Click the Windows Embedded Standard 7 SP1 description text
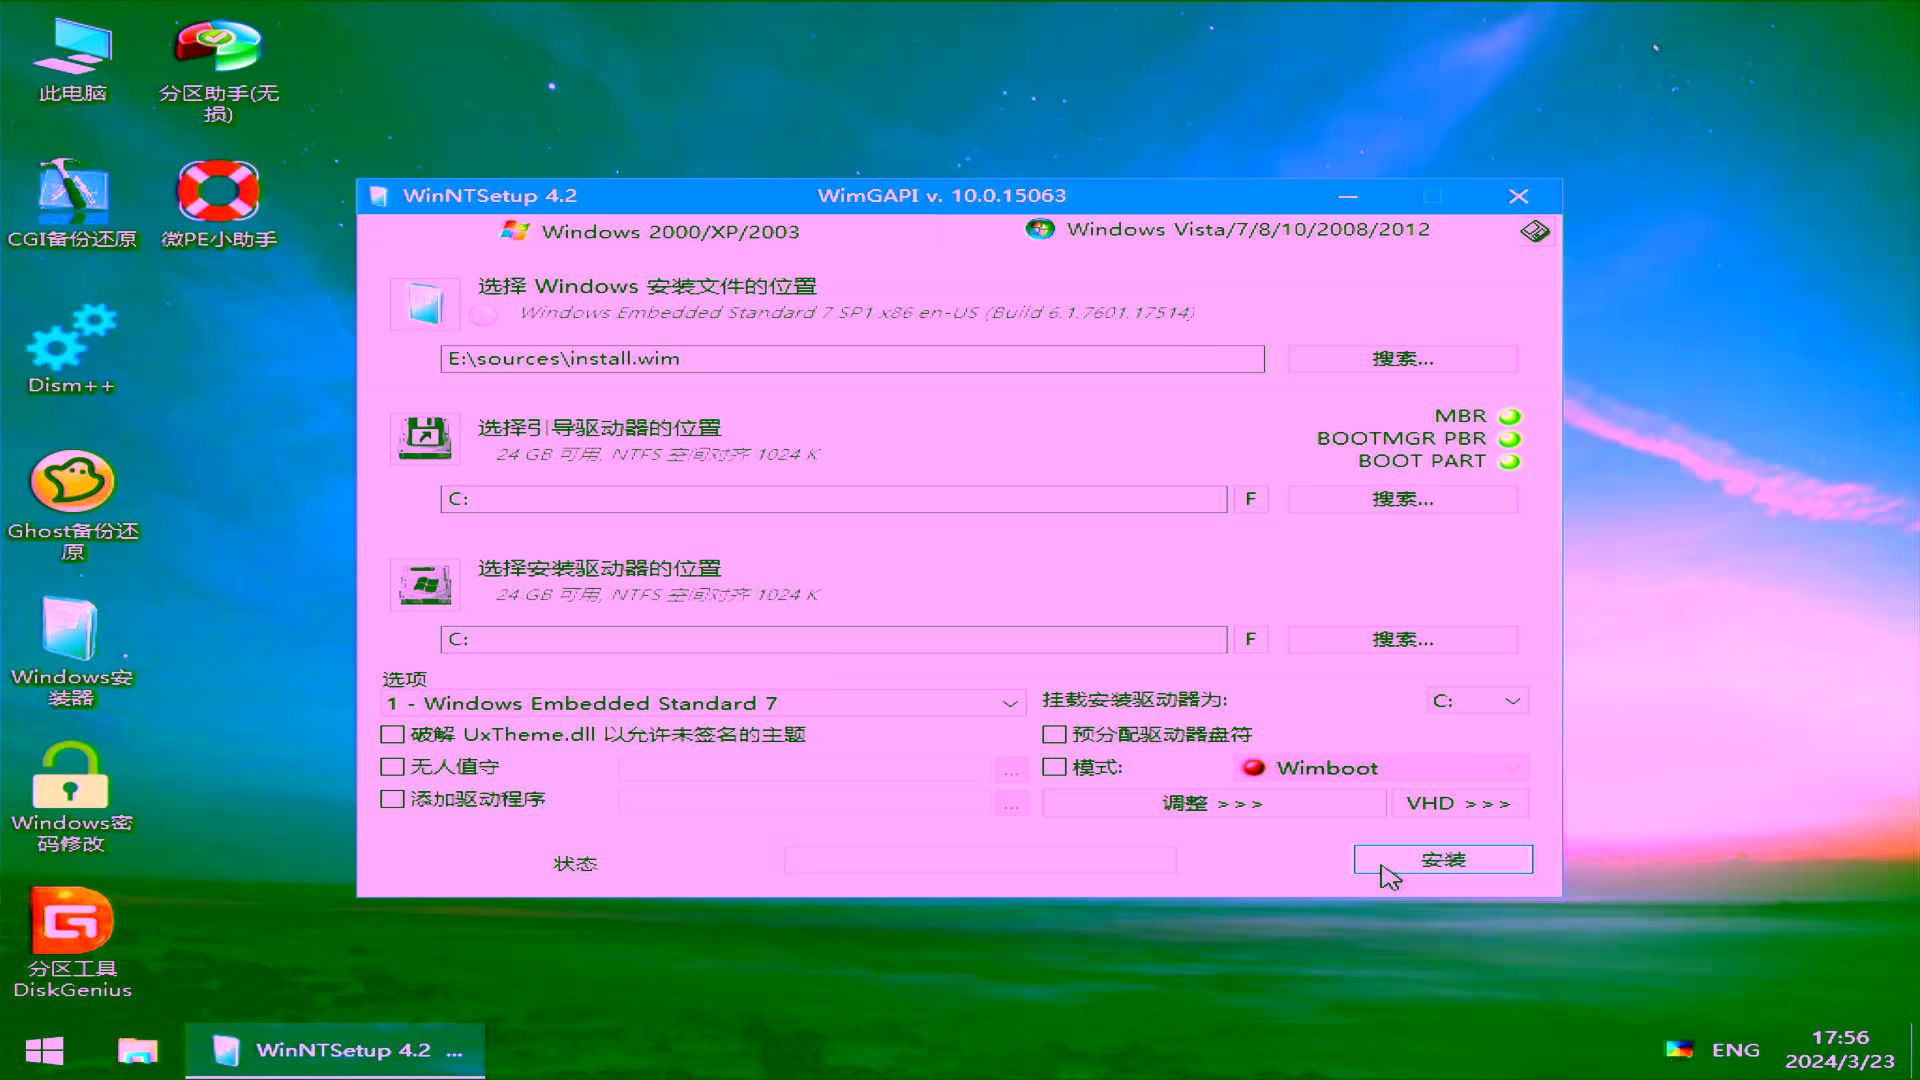Image resolution: width=1920 pixels, height=1080 pixels. 857,313
